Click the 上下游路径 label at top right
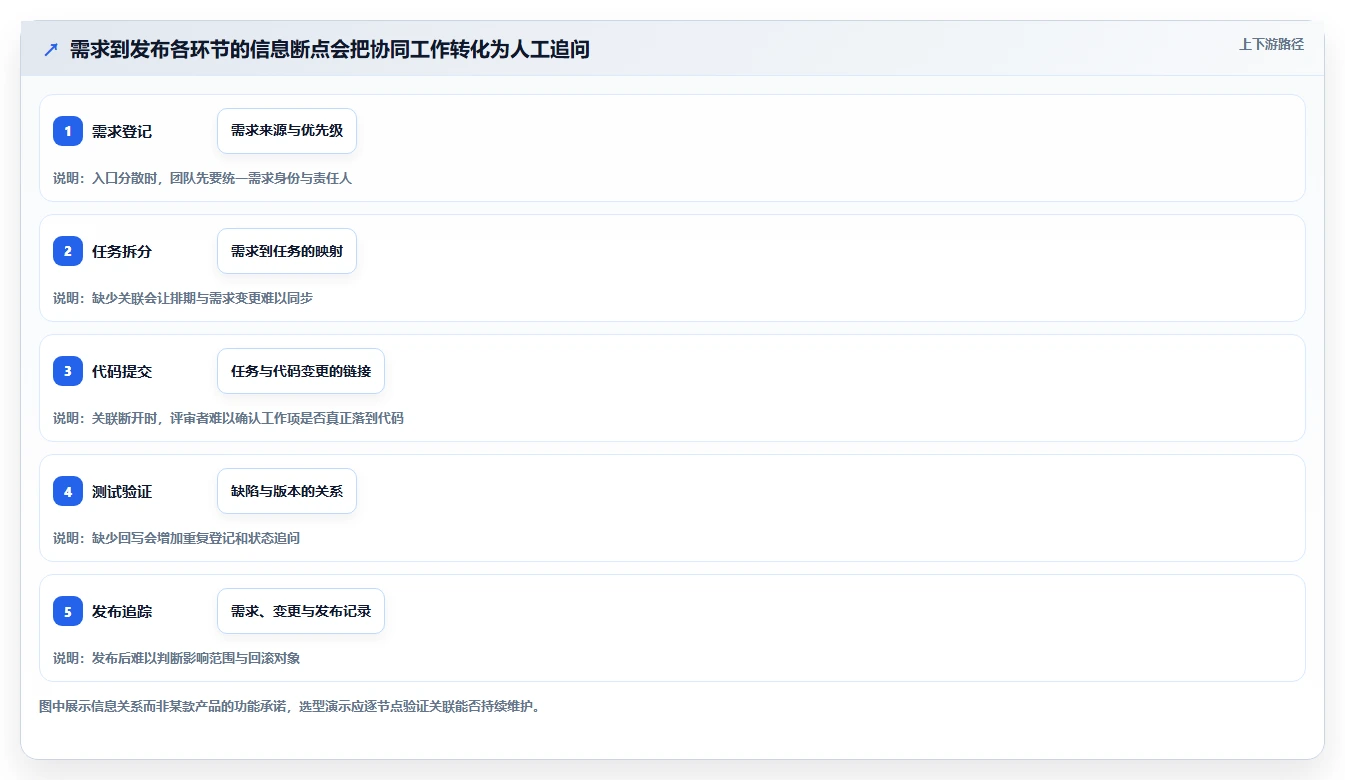This screenshot has height=780, width=1345. tap(1271, 44)
